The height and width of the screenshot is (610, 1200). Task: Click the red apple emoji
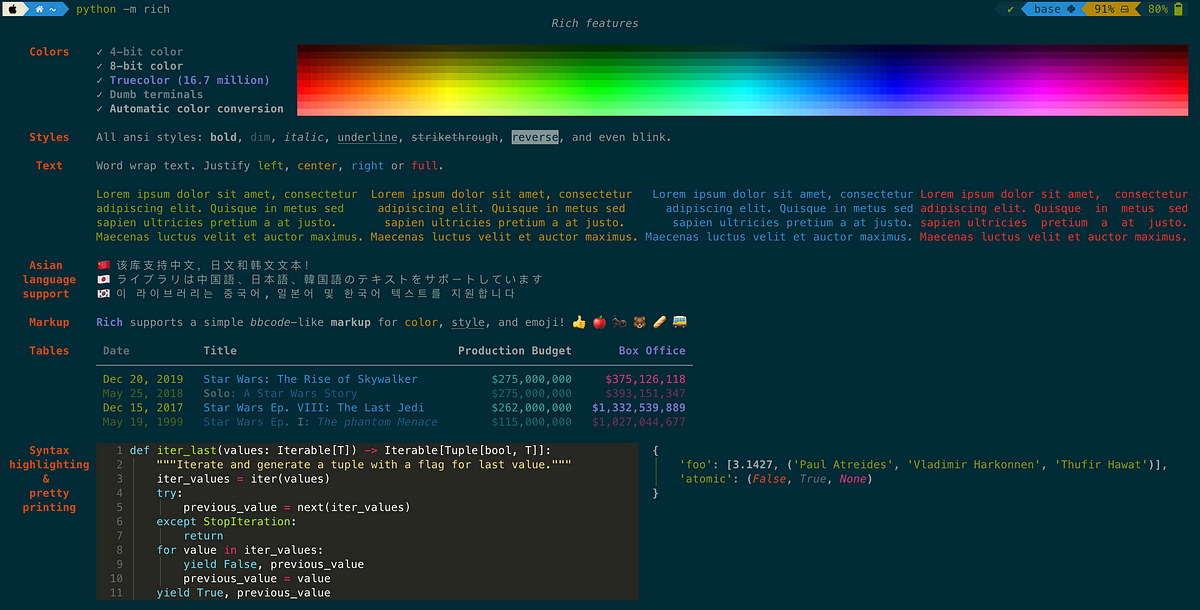tap(600, 322)
